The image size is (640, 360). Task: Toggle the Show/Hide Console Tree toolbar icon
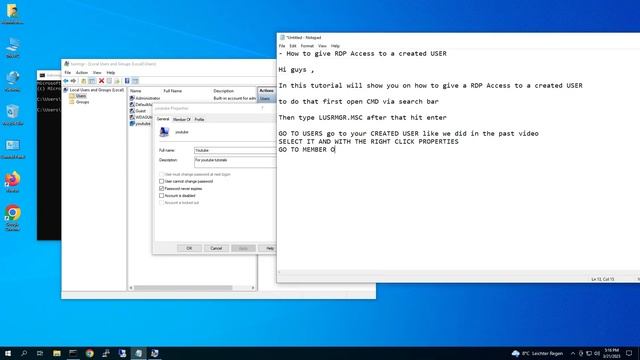[92, 81]
